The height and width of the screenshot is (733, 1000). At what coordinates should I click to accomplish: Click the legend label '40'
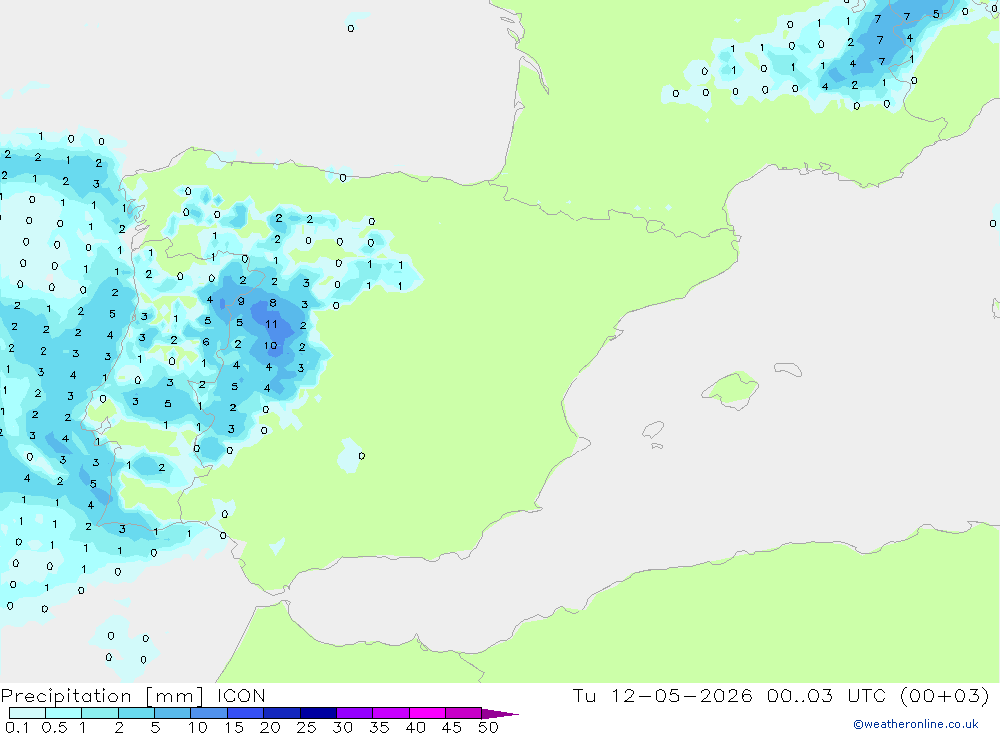coord(415,727)
